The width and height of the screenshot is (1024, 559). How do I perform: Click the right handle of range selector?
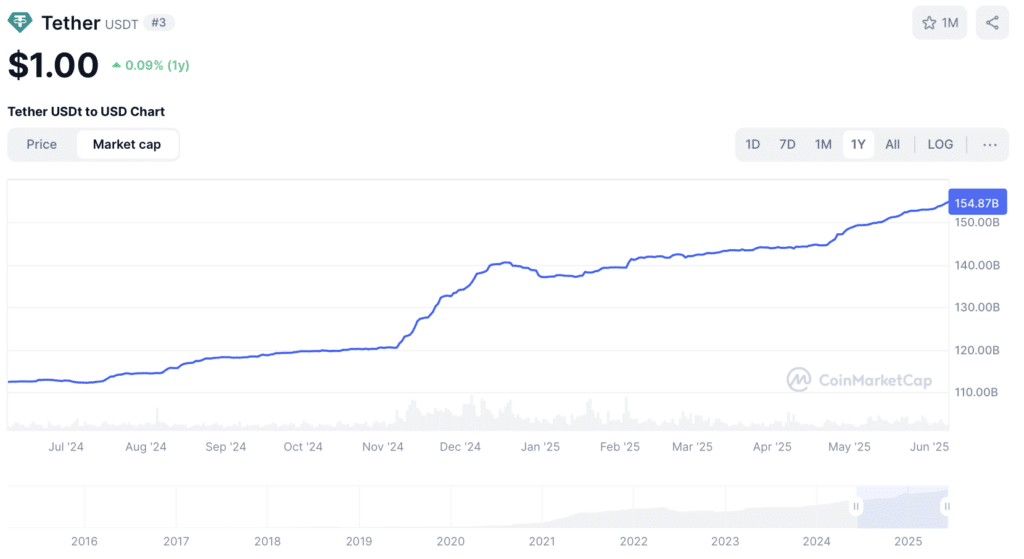[x=946, y=507]
